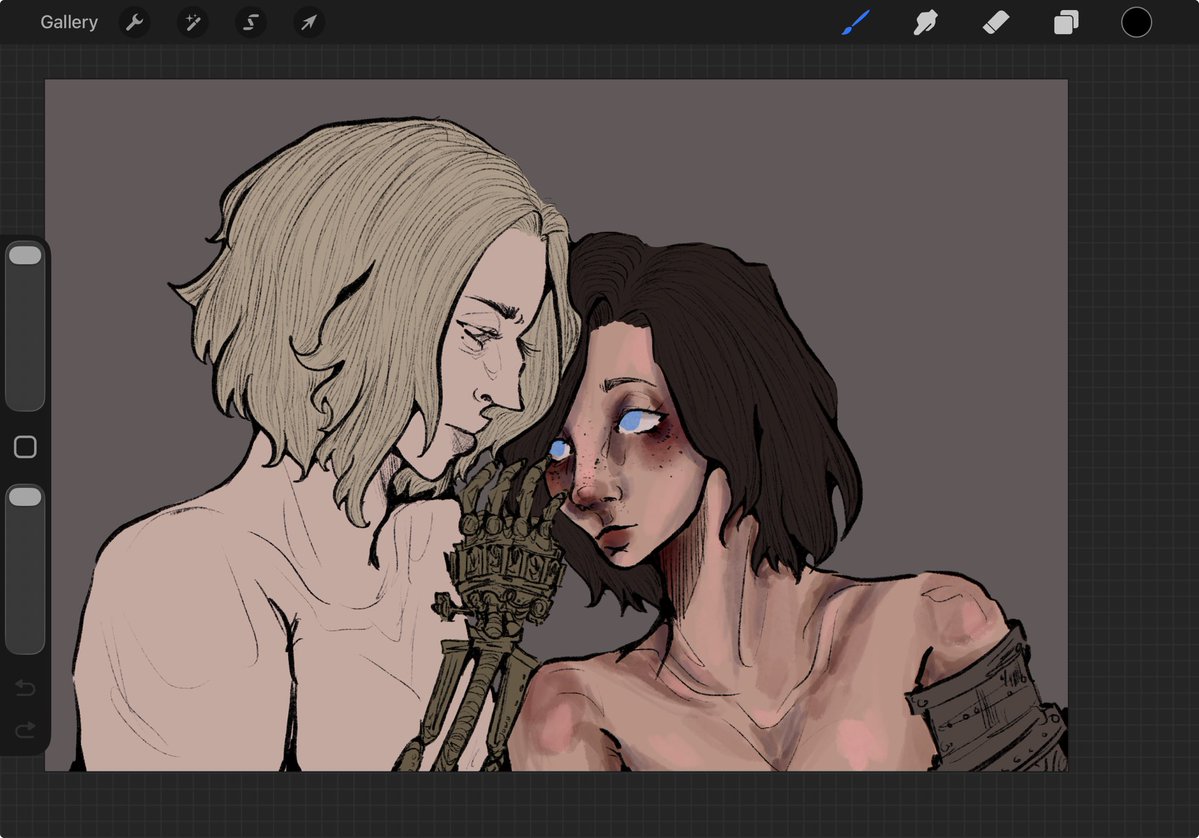Viewport: 1199px width, 838px height.
Task: Select the Smudge finger tool
Action: click(x=925, y=22)
